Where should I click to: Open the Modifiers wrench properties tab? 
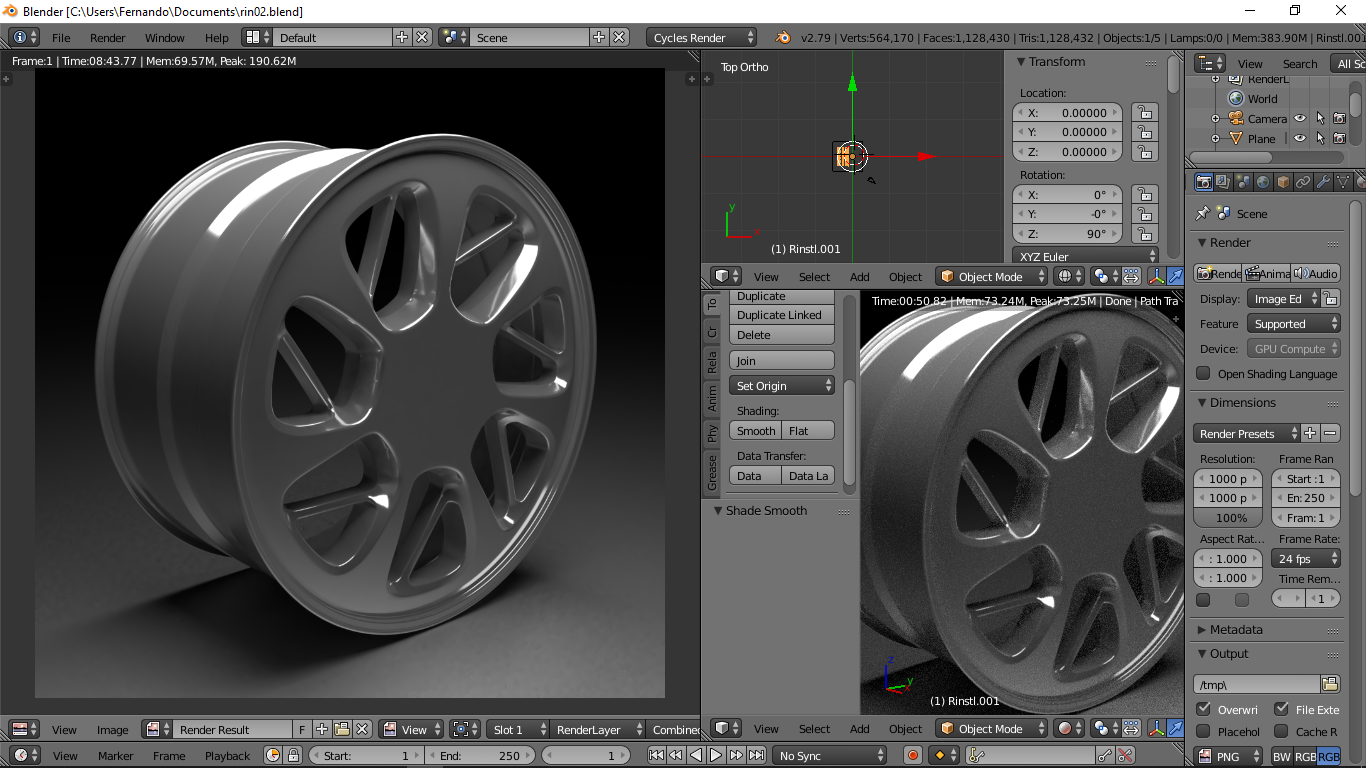[1323, 182]
